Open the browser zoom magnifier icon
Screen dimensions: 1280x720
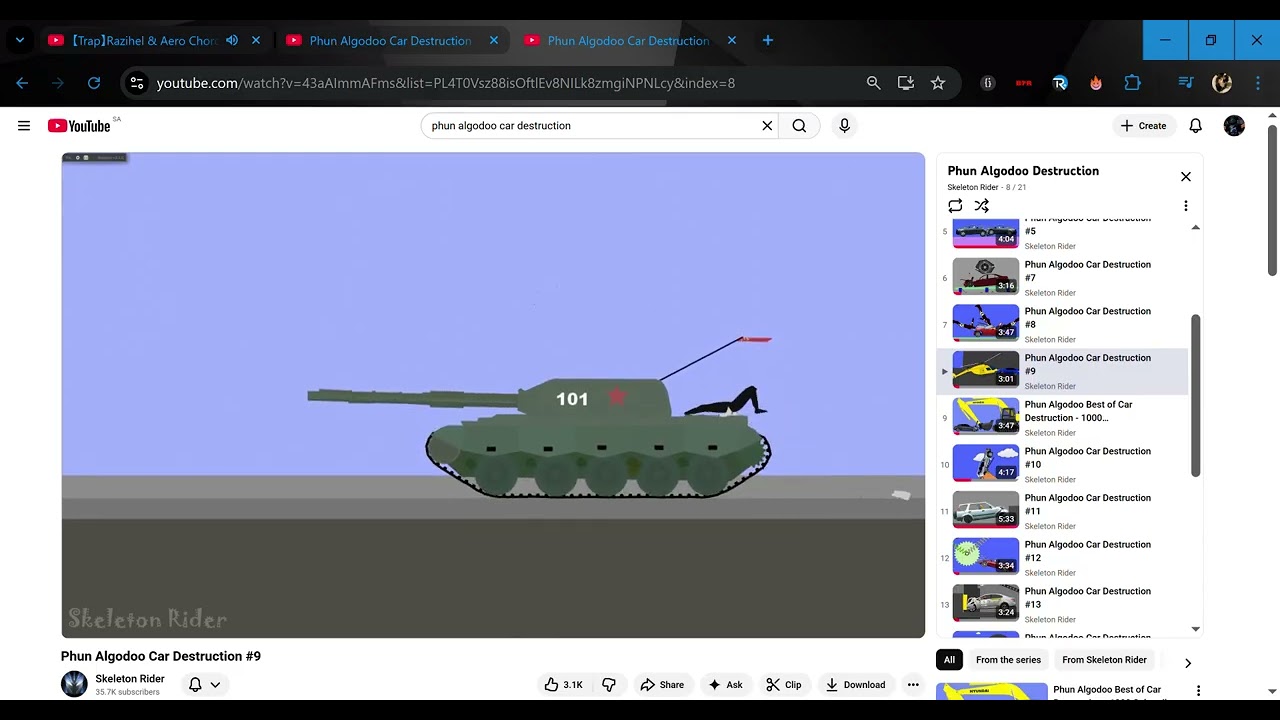pos(874,83)
